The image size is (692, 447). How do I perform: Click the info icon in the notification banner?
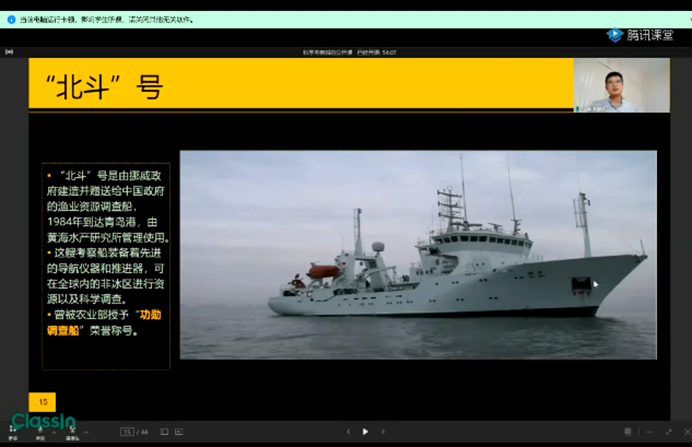point(11,19)
